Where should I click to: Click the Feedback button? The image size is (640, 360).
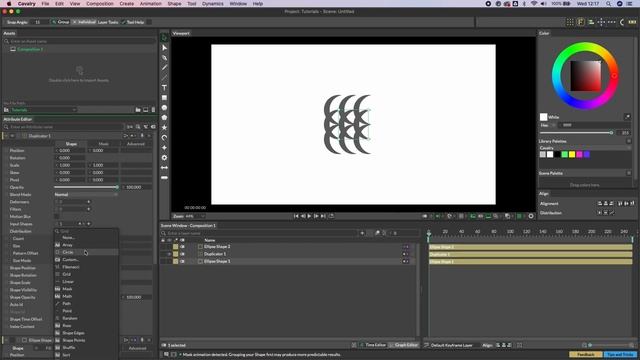(x=586, y=354)
